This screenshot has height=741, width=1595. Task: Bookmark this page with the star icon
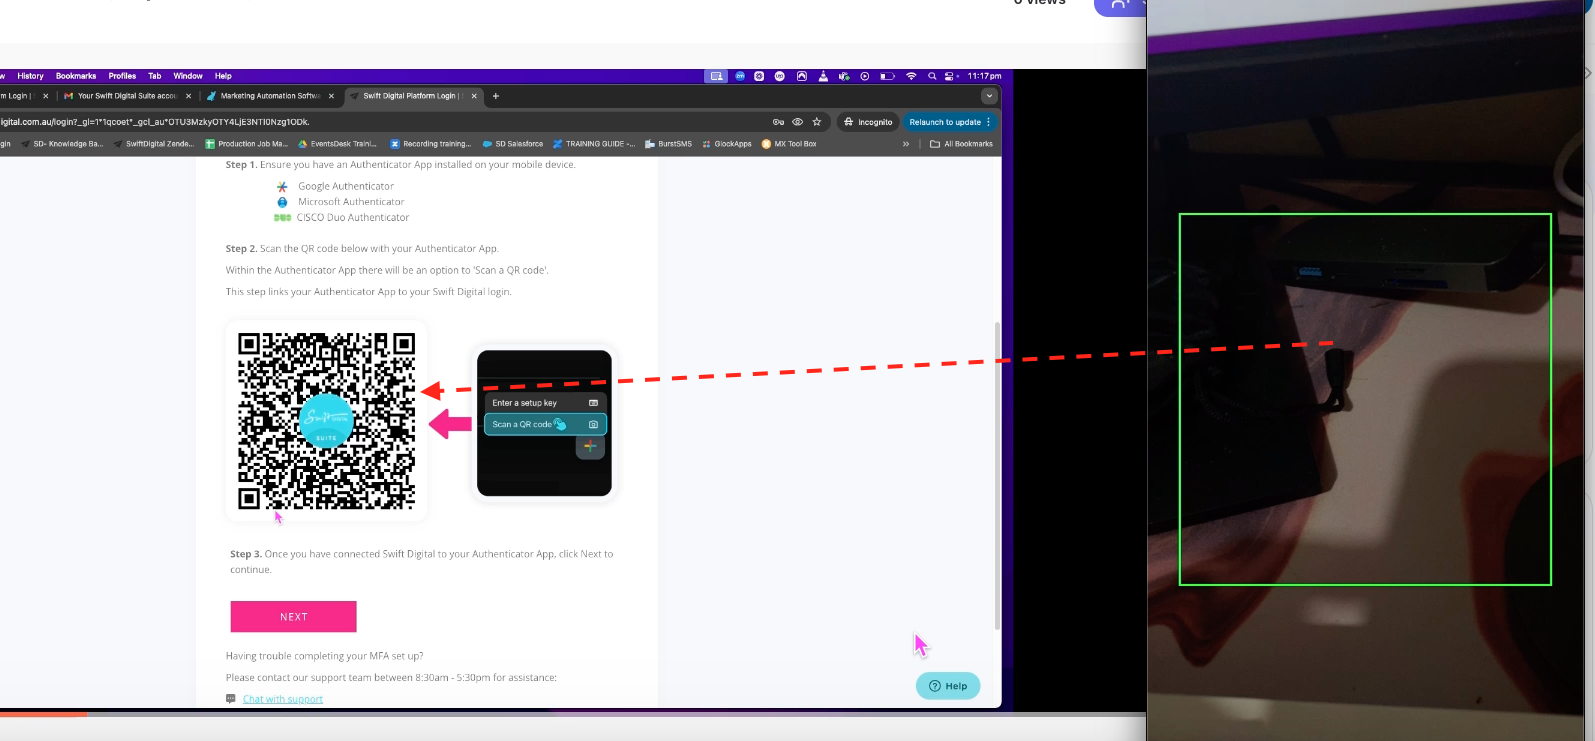(817, 122)
